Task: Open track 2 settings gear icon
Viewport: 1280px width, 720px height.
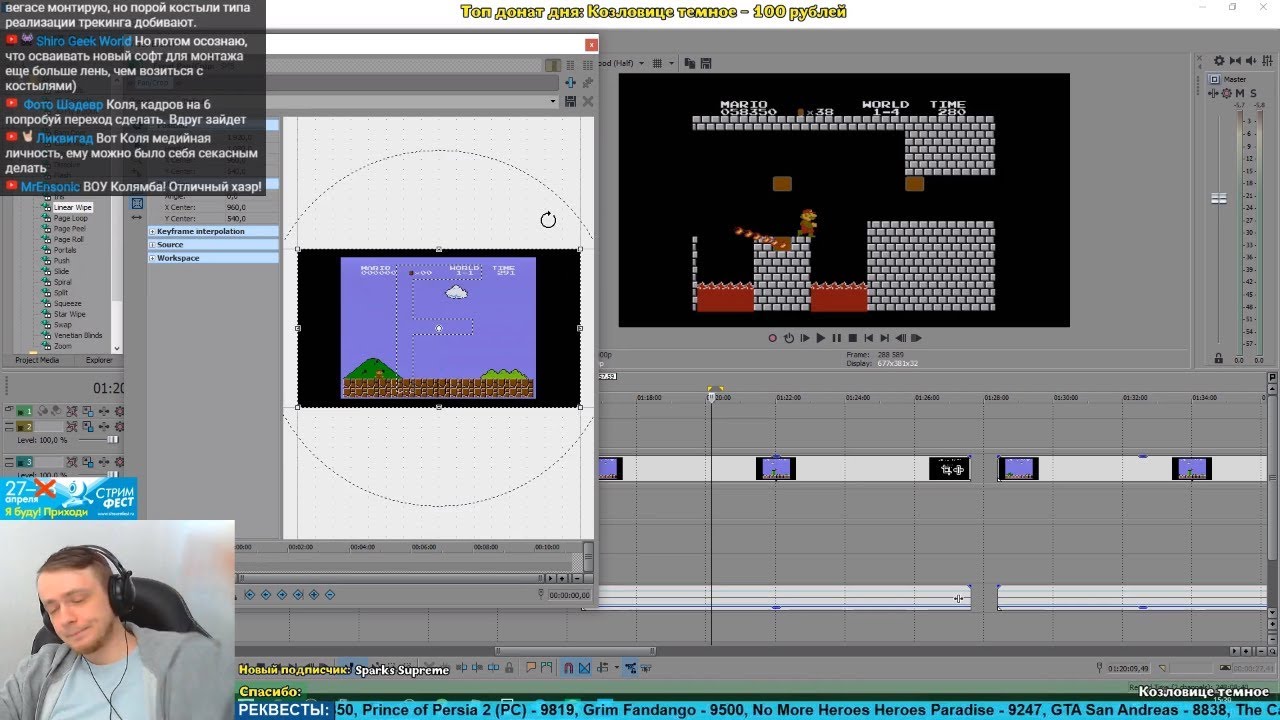Action: (x=120, y=427)
